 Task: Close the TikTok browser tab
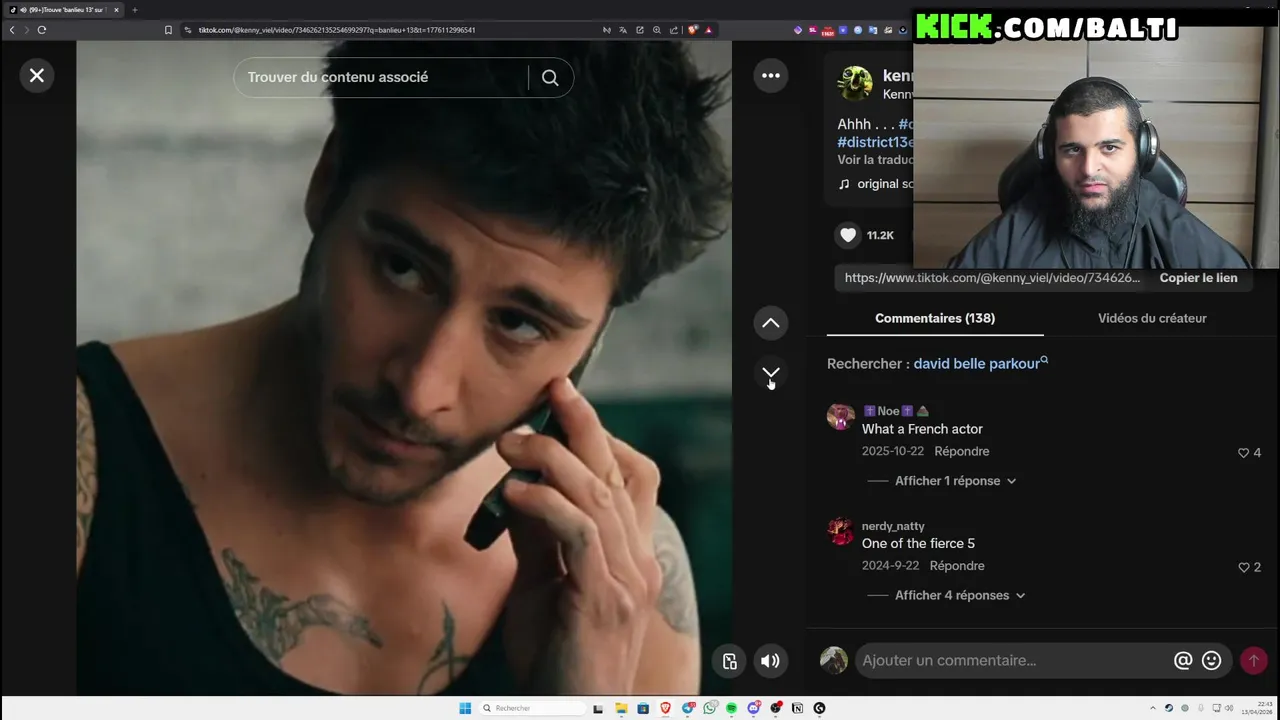(x=116, y=10)
